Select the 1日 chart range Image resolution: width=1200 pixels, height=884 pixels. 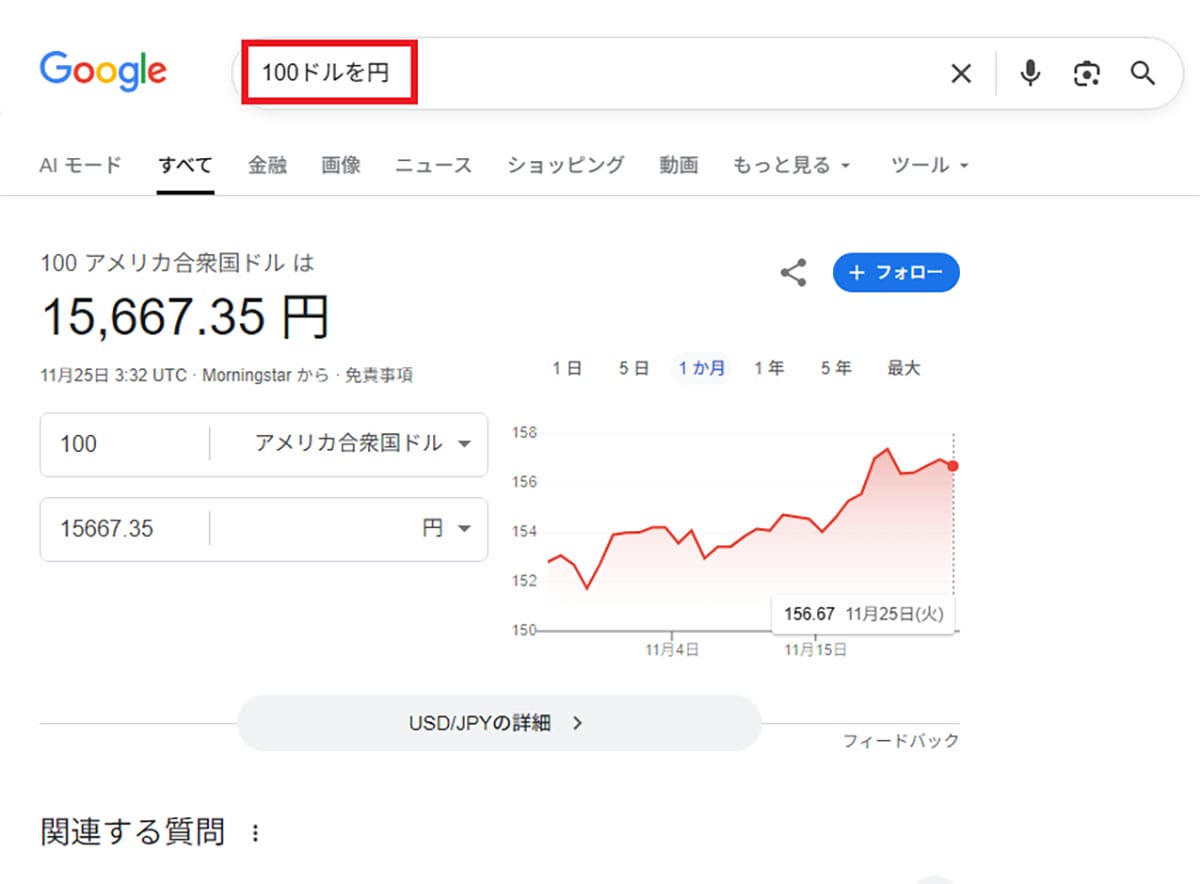[x=567, y=368]
